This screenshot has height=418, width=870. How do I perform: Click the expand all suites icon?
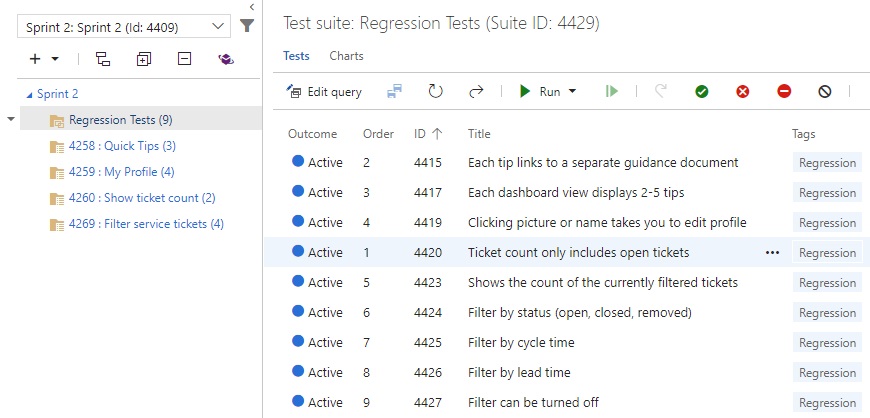pos(143,60)
